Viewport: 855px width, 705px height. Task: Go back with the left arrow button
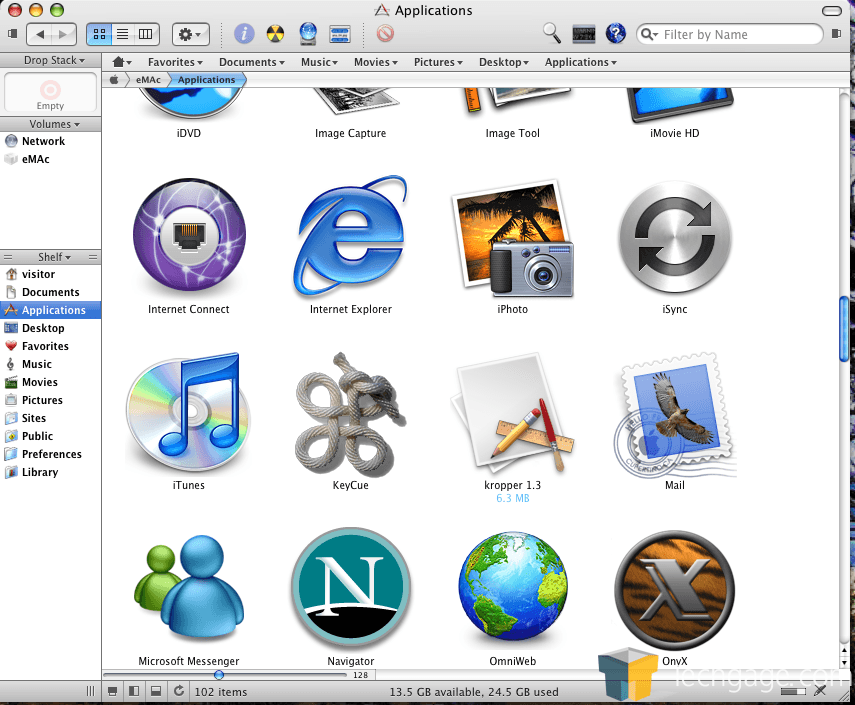40,34
